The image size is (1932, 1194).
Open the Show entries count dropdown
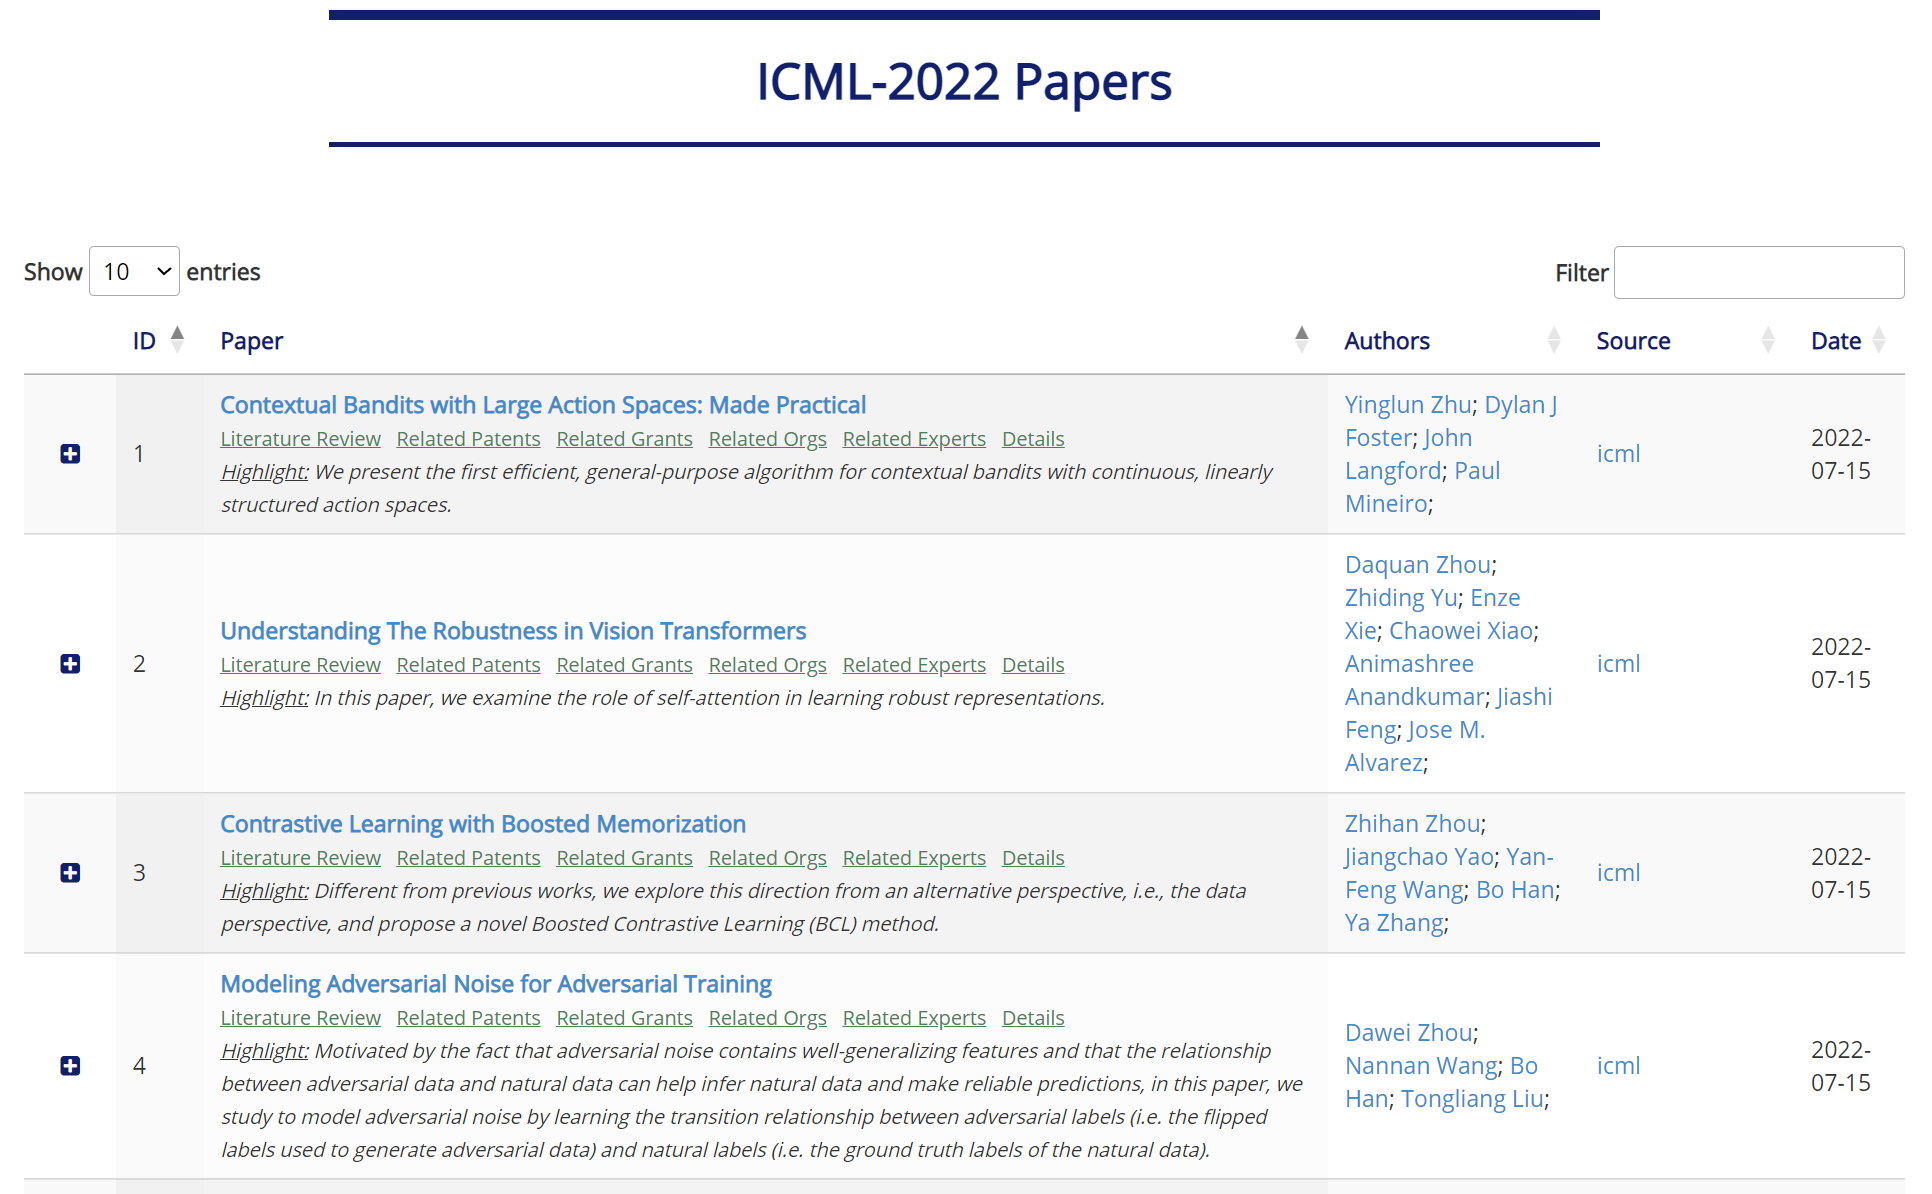(x=134, y=271)
